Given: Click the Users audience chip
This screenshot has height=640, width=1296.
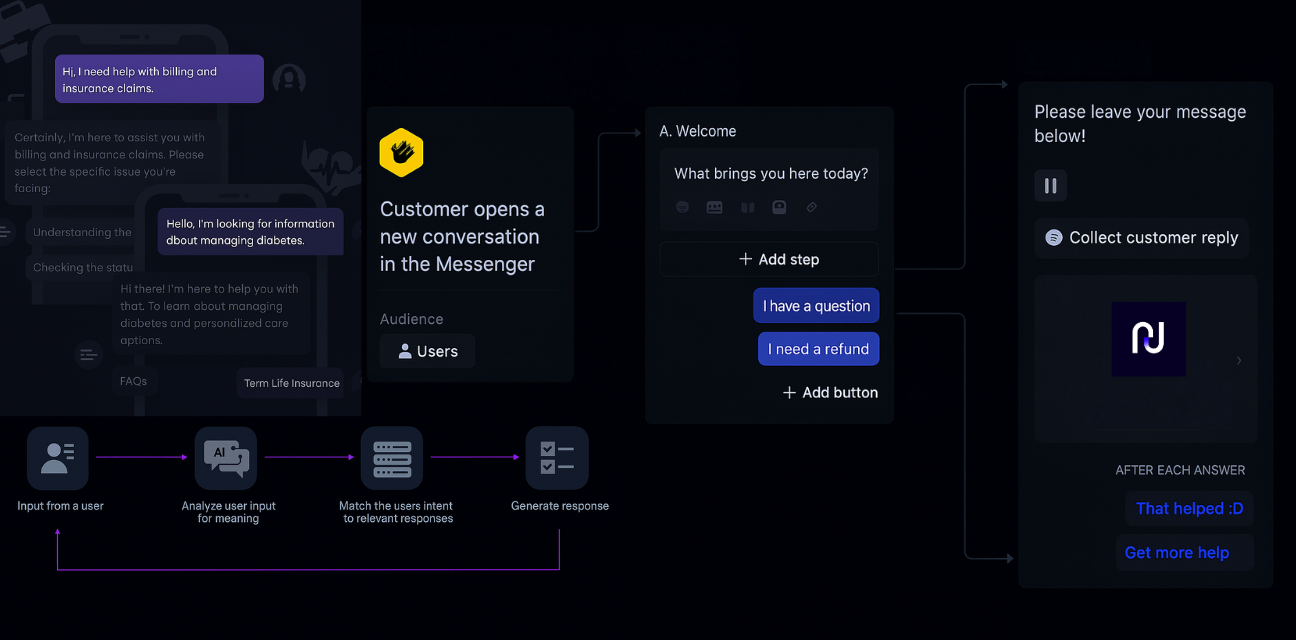Looking at the screenshot, I should [x=427, y=351].
